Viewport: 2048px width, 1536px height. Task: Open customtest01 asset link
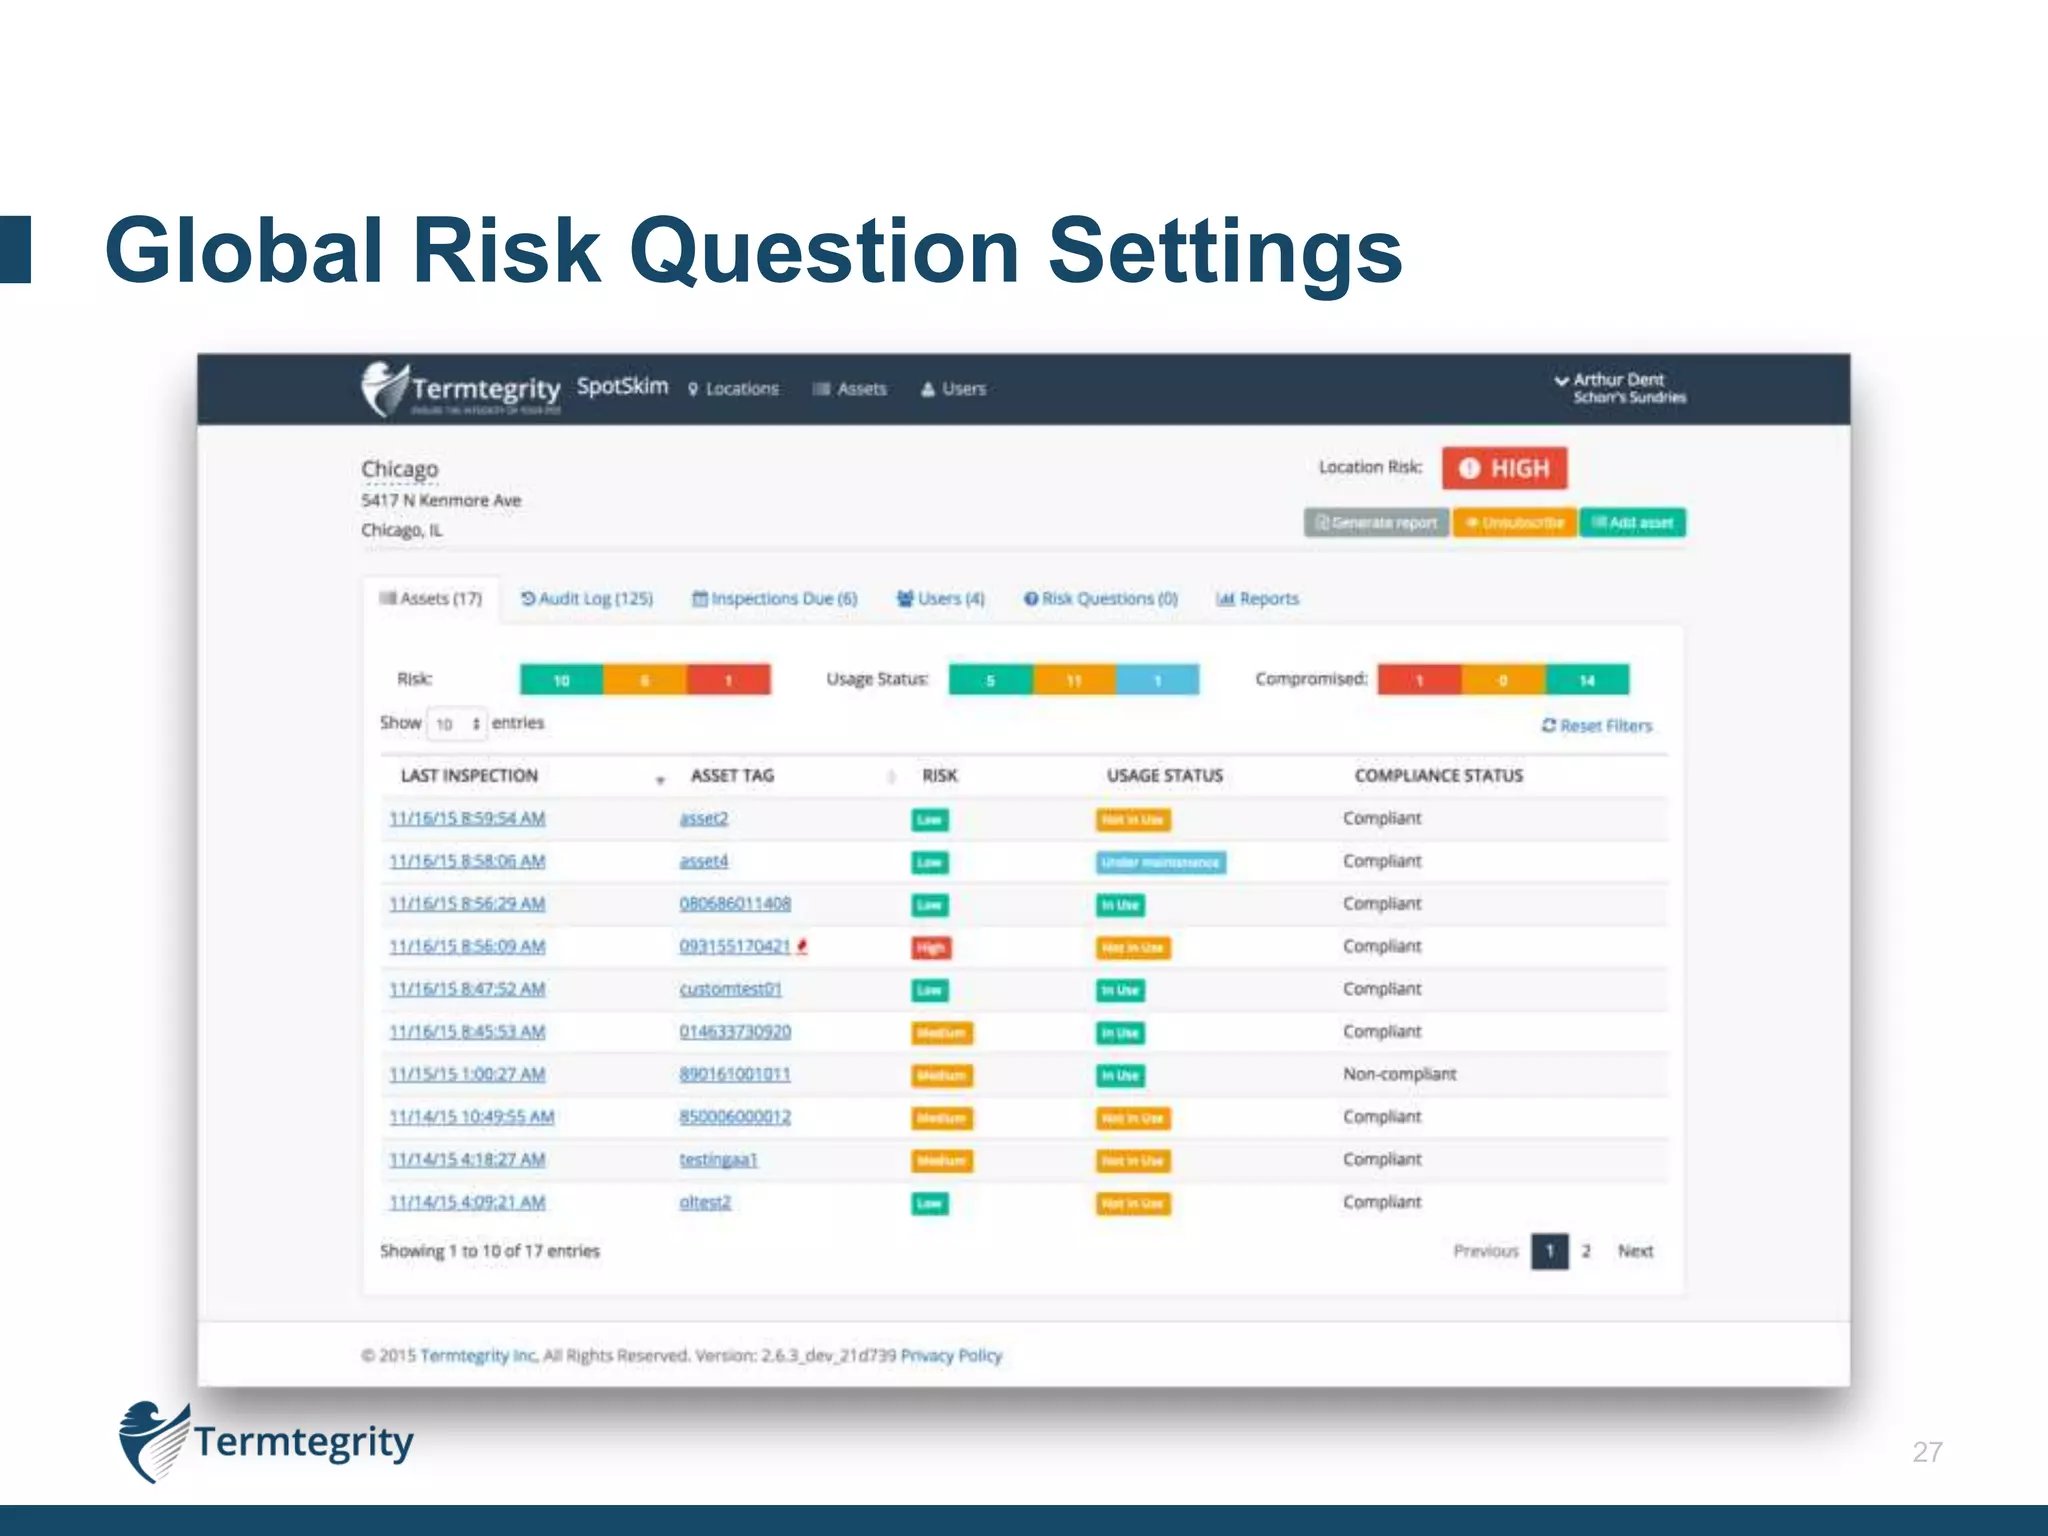pyautogui.click(x=731, y=989)
